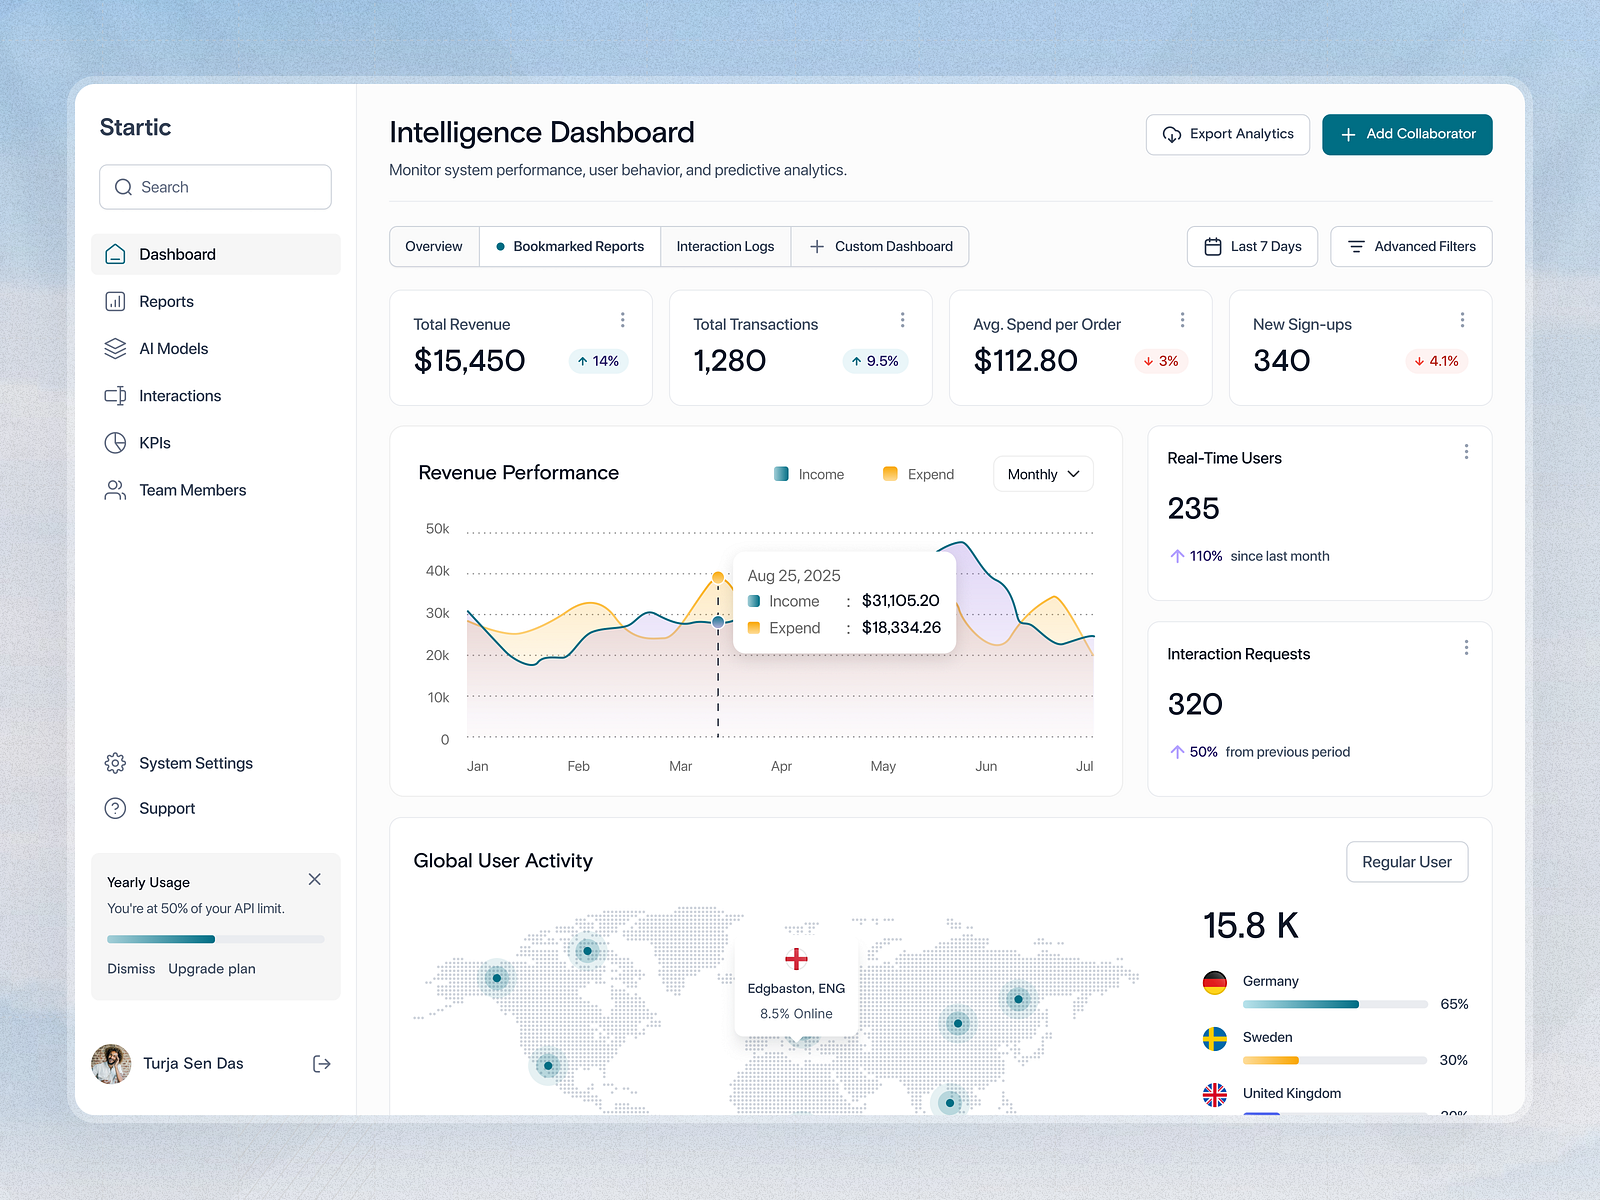Open the Regular User selector
The width and height of the screenshot is (1600, 1200).
[1406, 862]
